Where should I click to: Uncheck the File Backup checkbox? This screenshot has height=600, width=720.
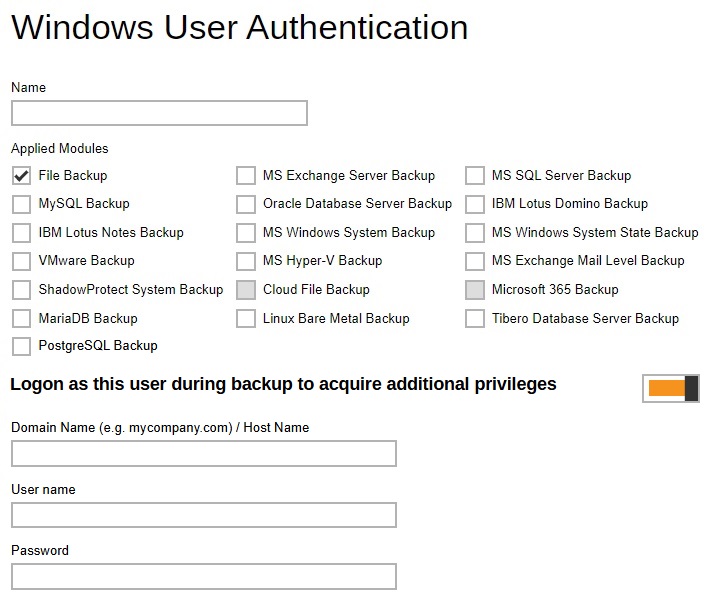[x=22, y=176]
